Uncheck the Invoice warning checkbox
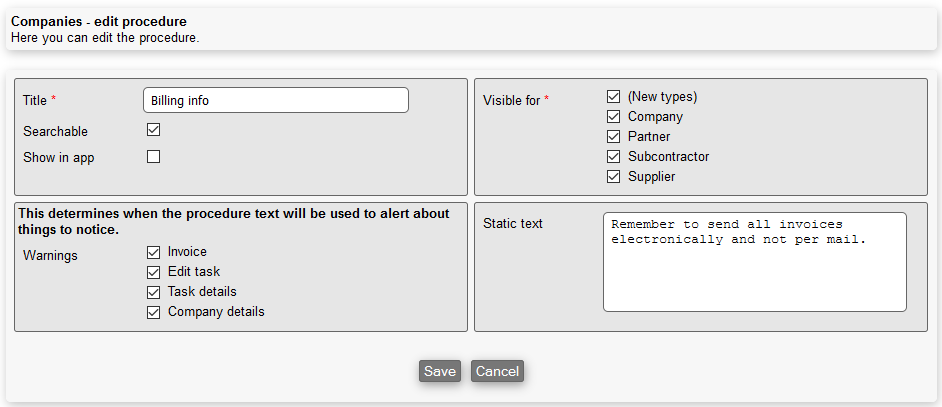Screen dimensions: 942x407 pyautogui.click(x=154, y=252)
